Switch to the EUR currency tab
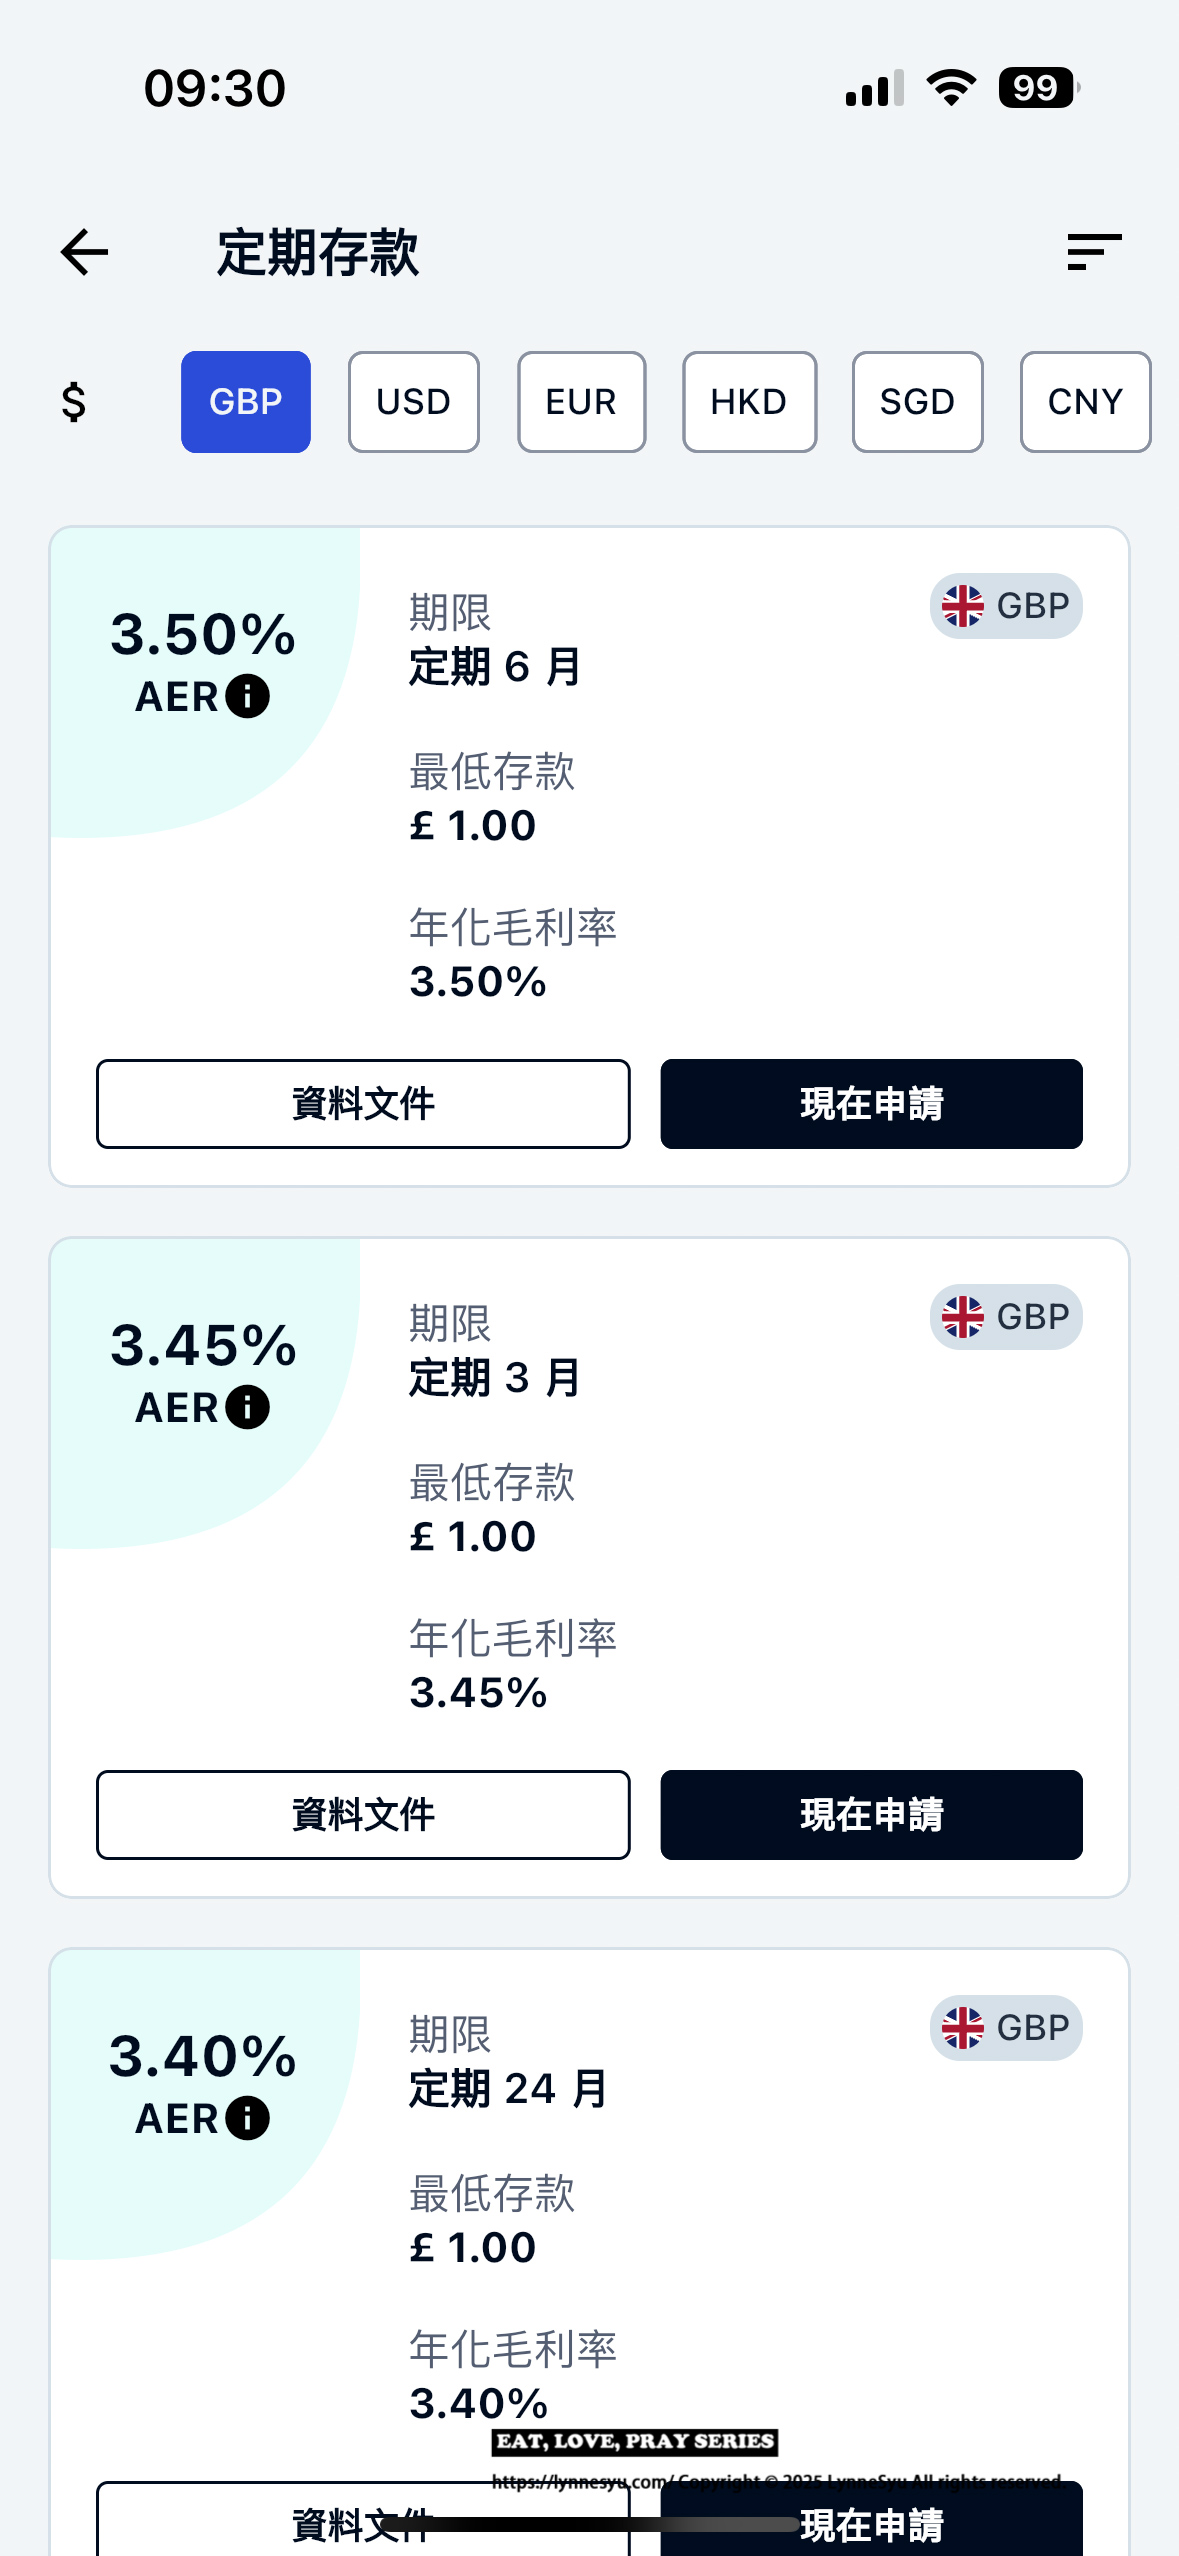 pyautogui.click(x=581, y=402)
